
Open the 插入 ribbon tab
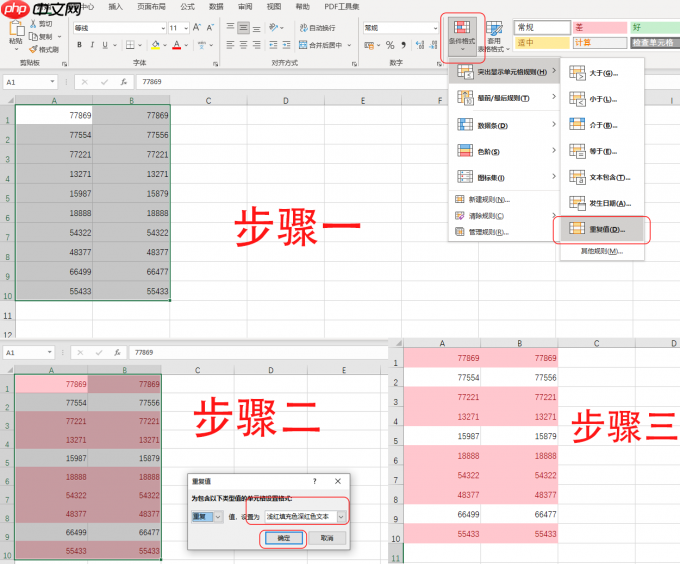(x=115, y=7)
